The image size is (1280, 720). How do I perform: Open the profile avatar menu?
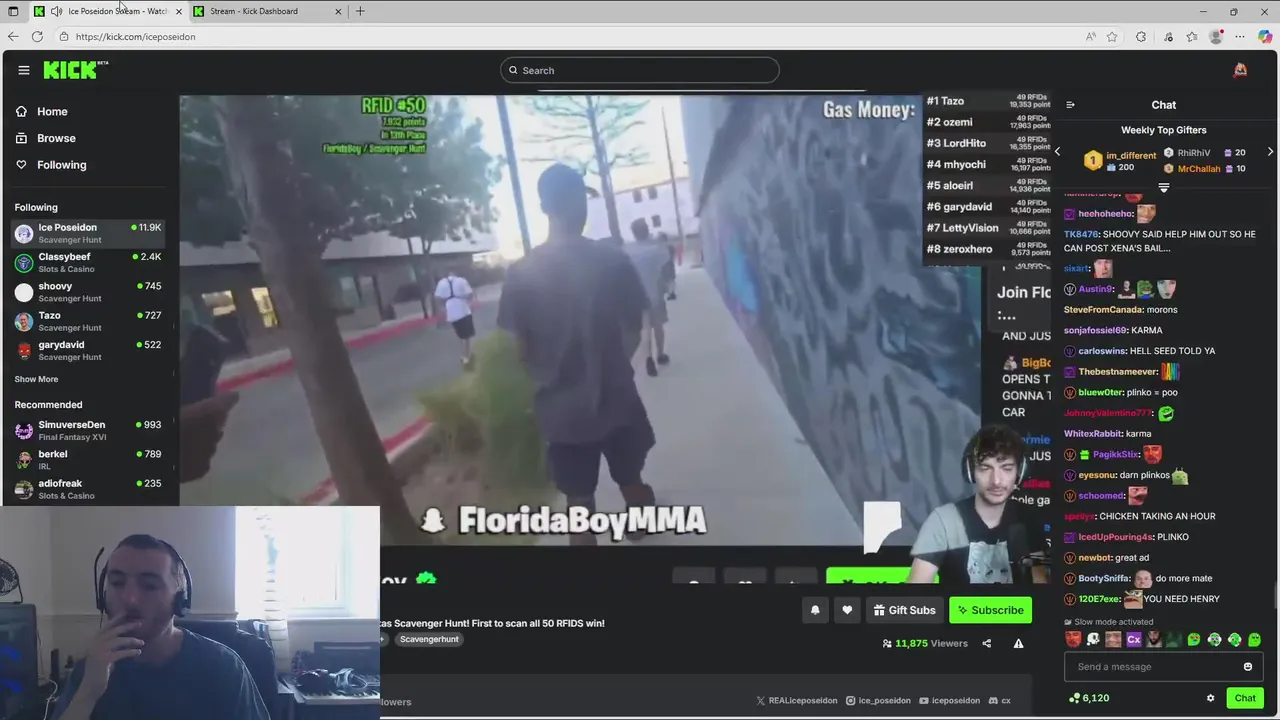1240,70
